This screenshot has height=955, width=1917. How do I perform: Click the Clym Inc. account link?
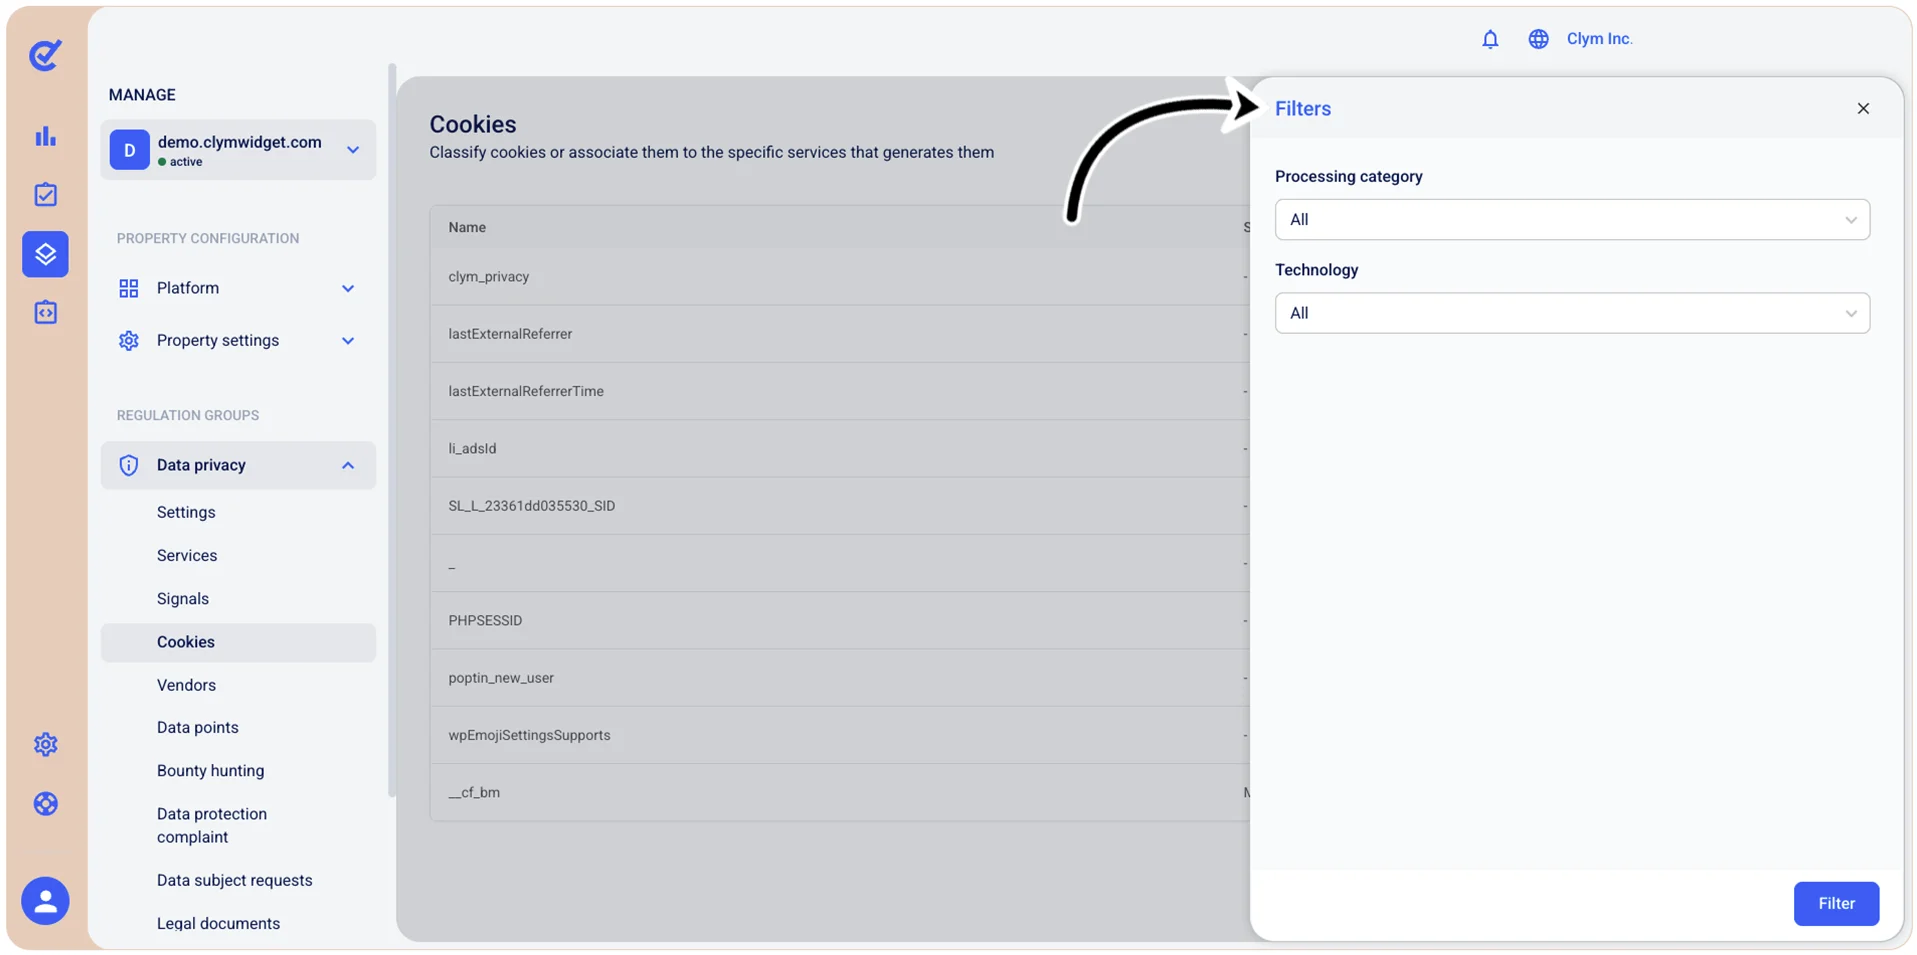tap(1599, 39)
